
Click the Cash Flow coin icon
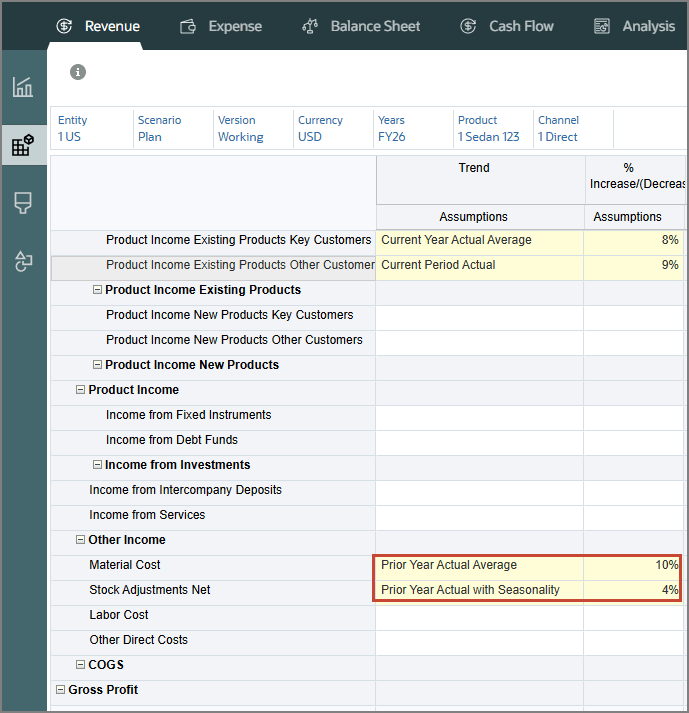[468, 26]
